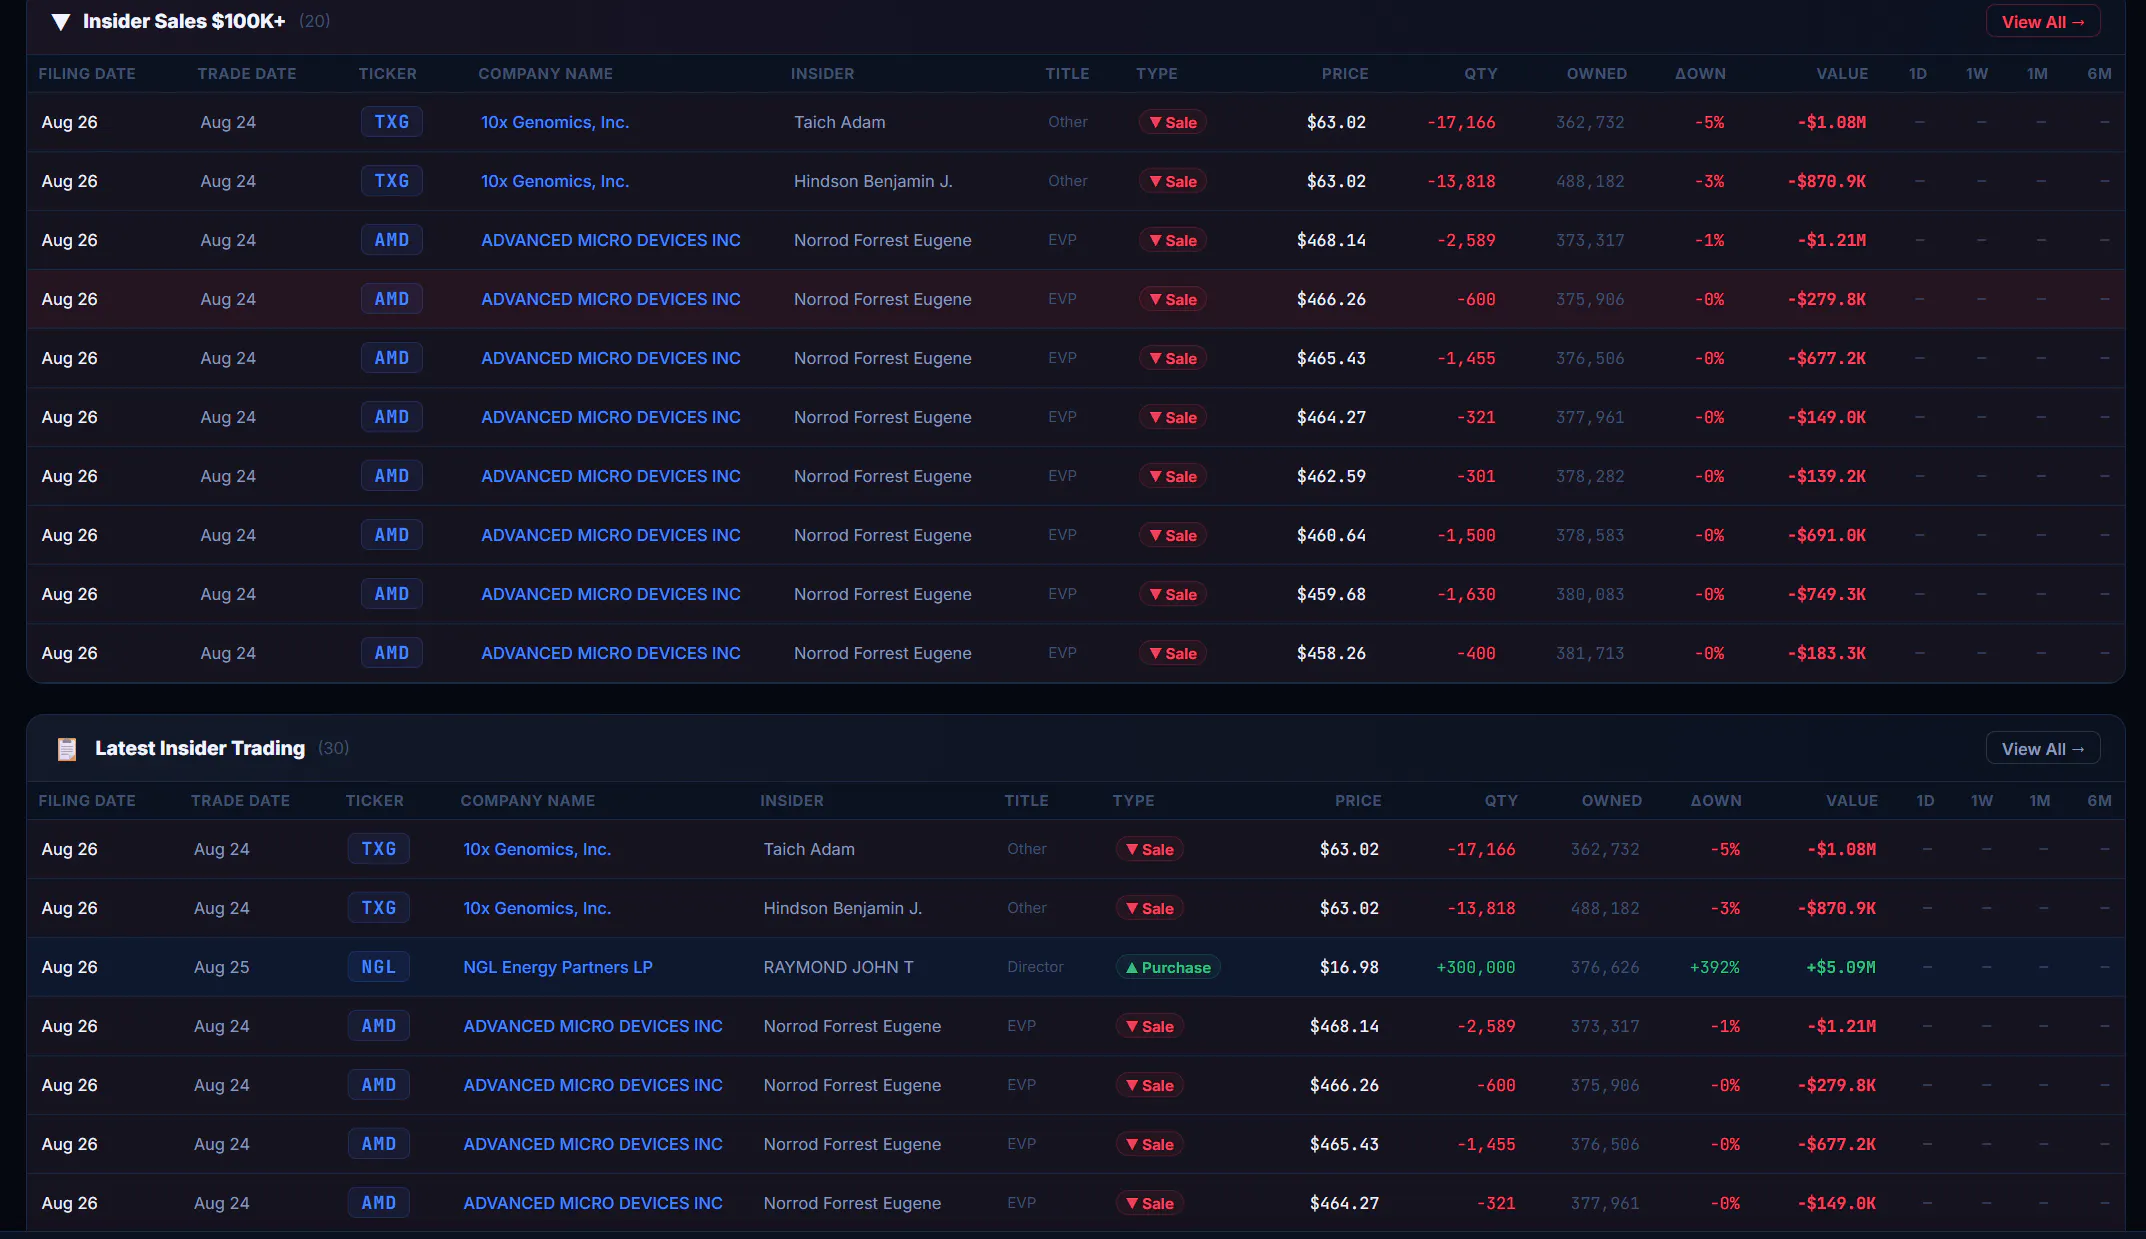
Task: Sort sales table by QTY header
Action: click(1481, 74)
